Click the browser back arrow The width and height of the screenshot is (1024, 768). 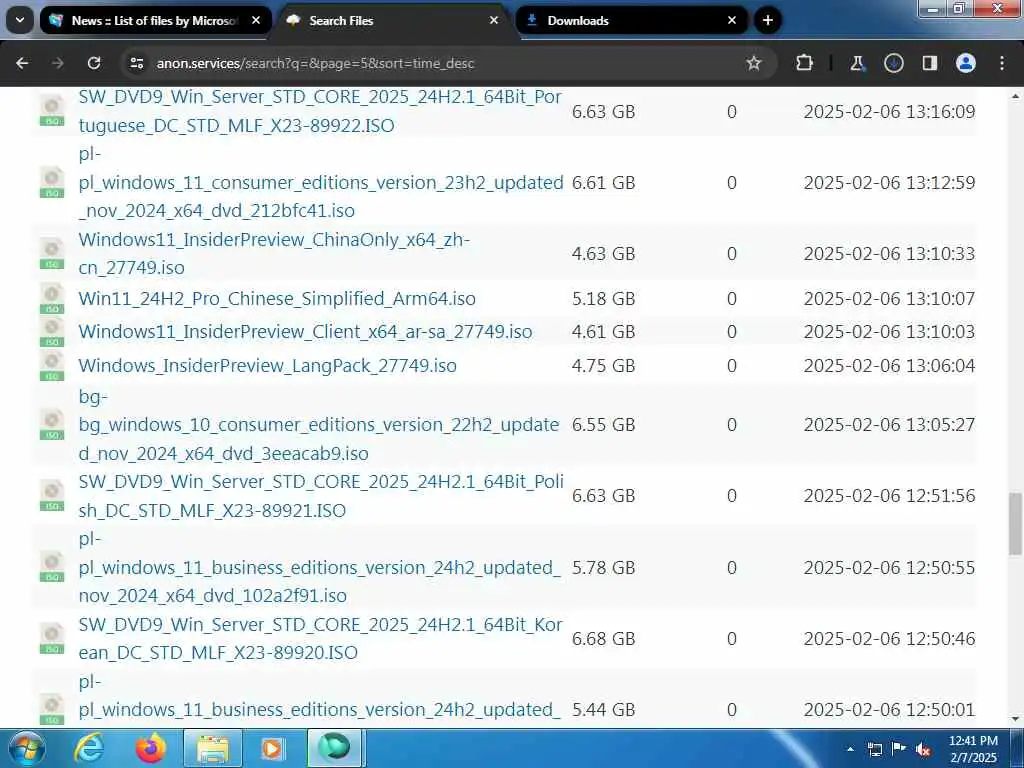(22, 63)
